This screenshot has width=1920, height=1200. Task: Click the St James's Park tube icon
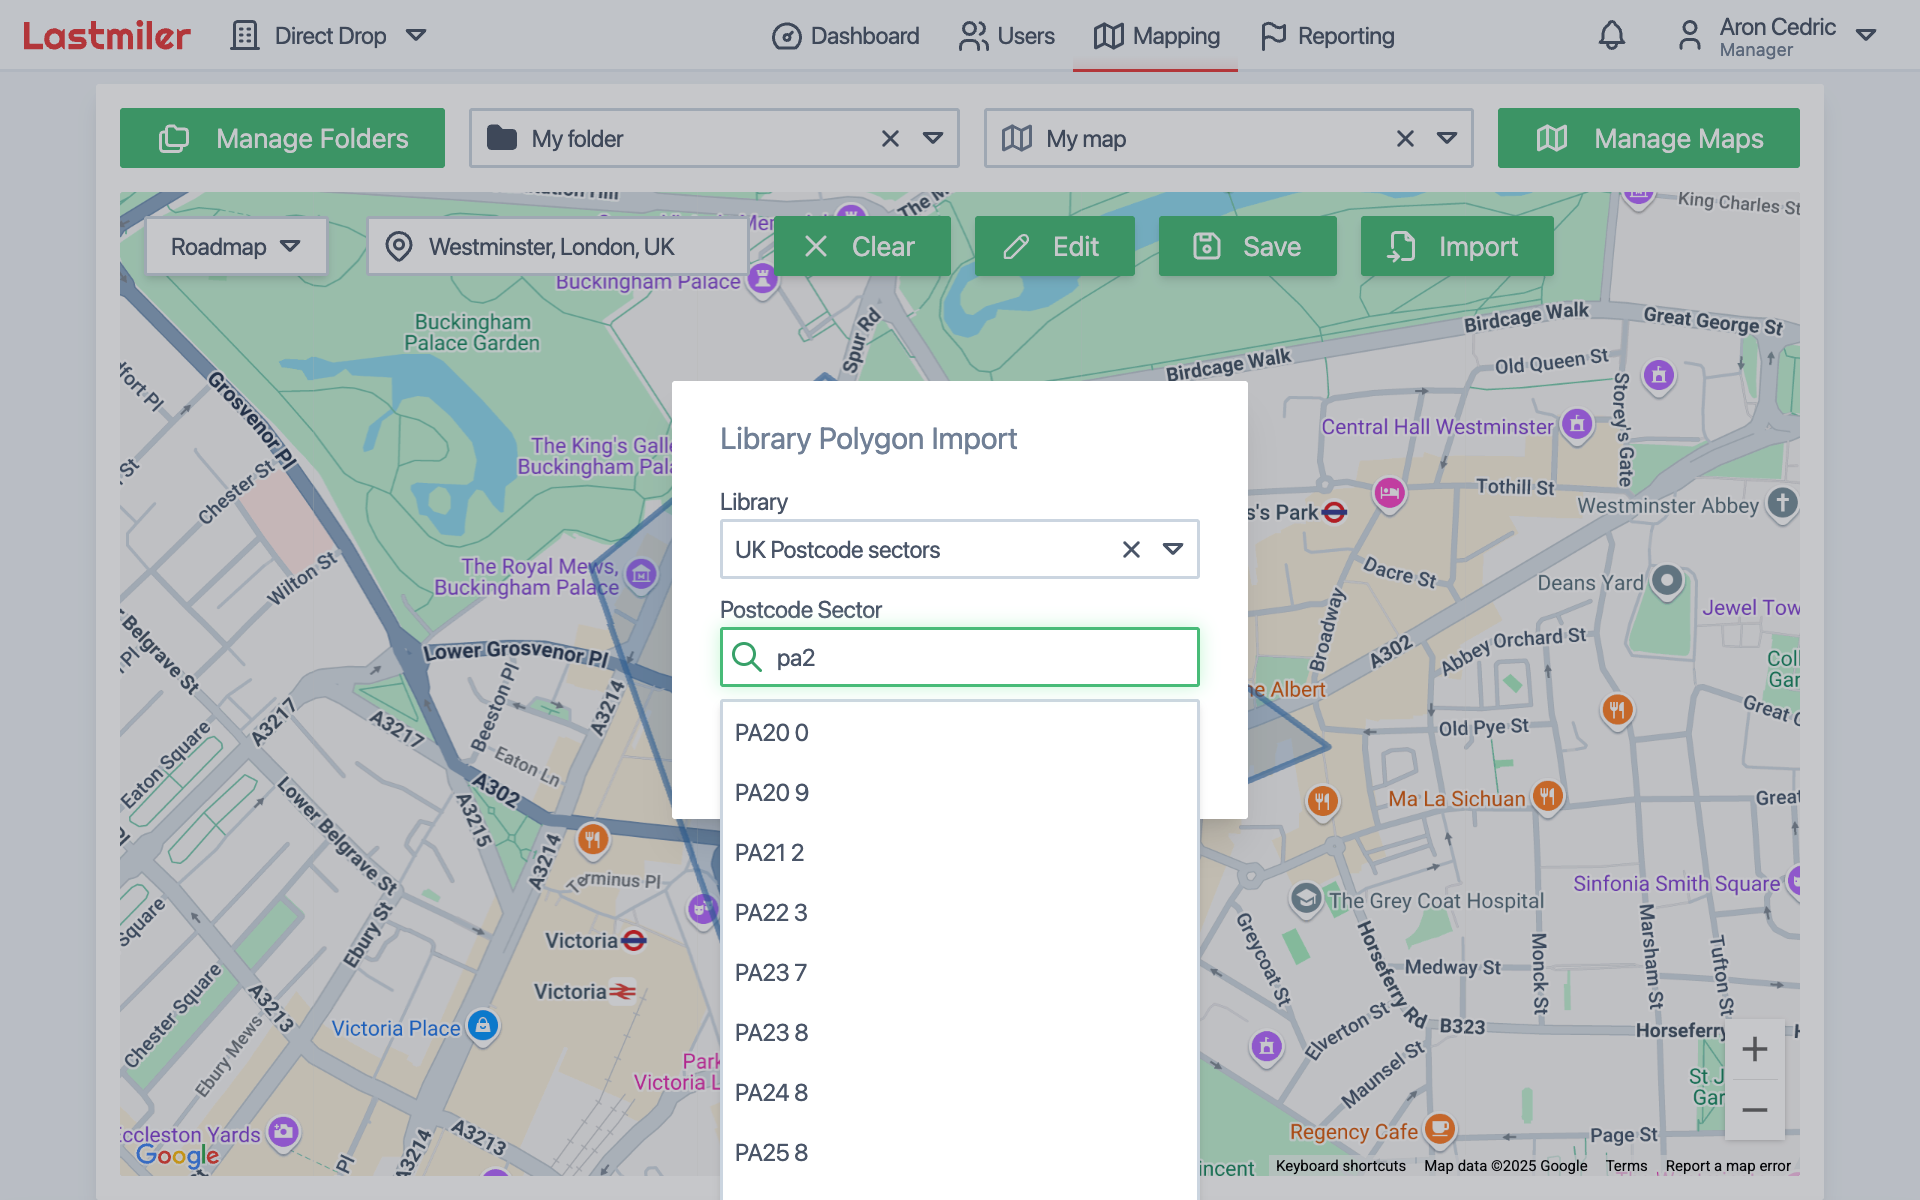pos(1334,513)
